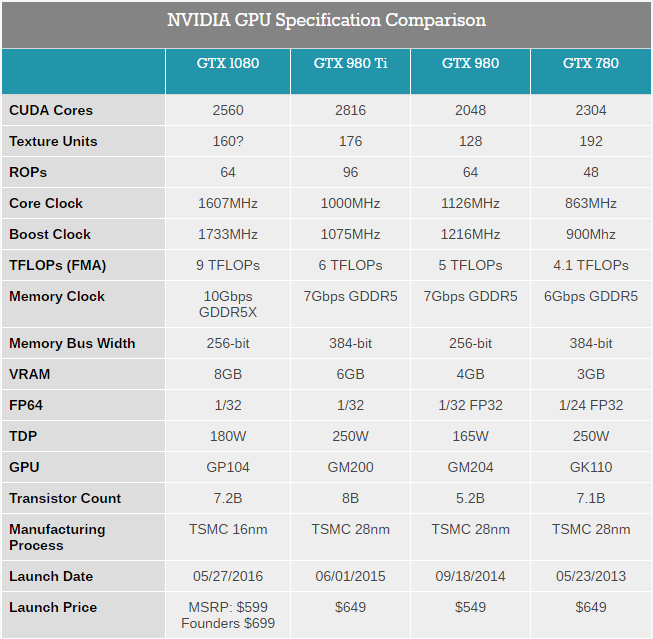Select the GK110 GPU cell
The image size is (653, 639).
tap(591, 467)
